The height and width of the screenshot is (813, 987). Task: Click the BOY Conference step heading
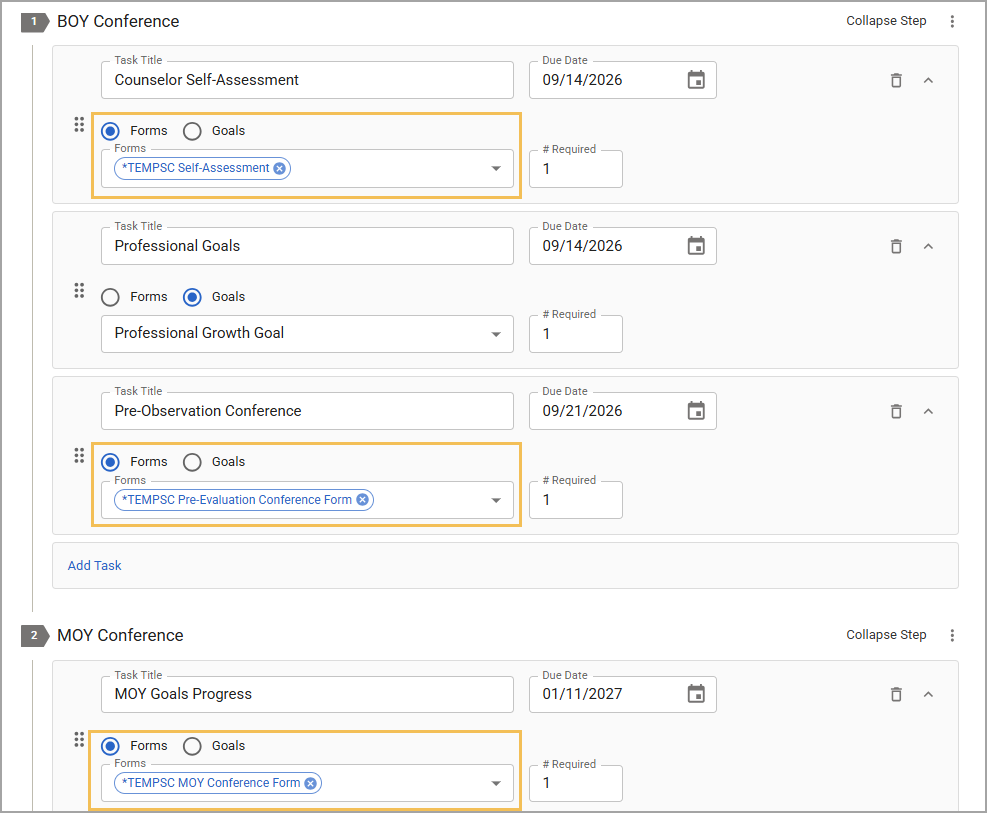pos(118,21)
